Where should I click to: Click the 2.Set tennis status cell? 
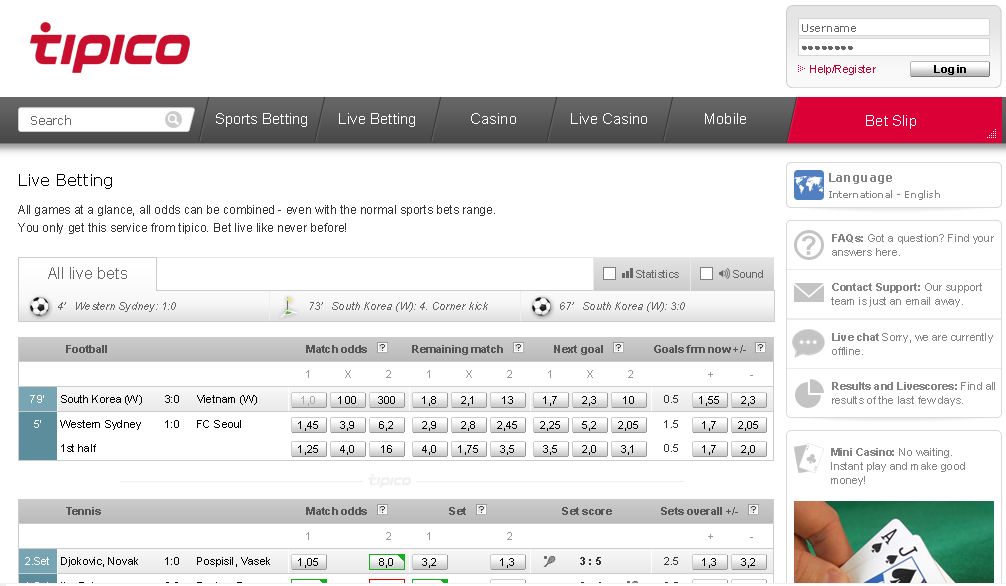point(37,561)
